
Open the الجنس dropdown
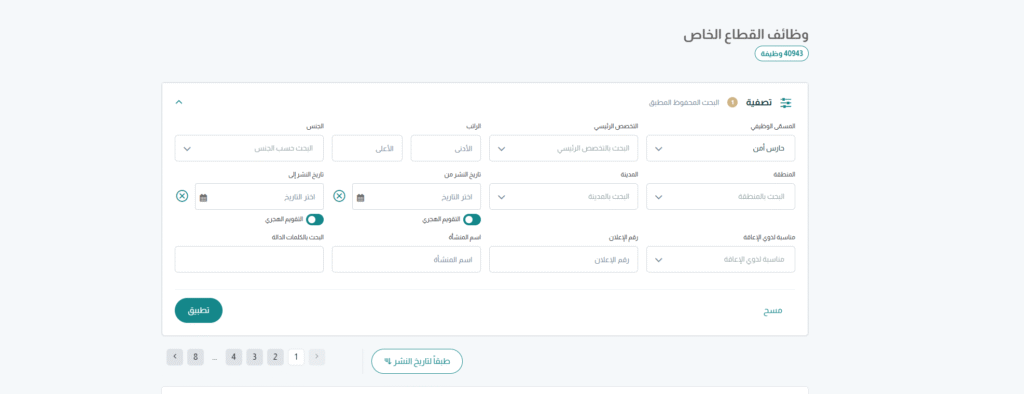coord(249,148)
